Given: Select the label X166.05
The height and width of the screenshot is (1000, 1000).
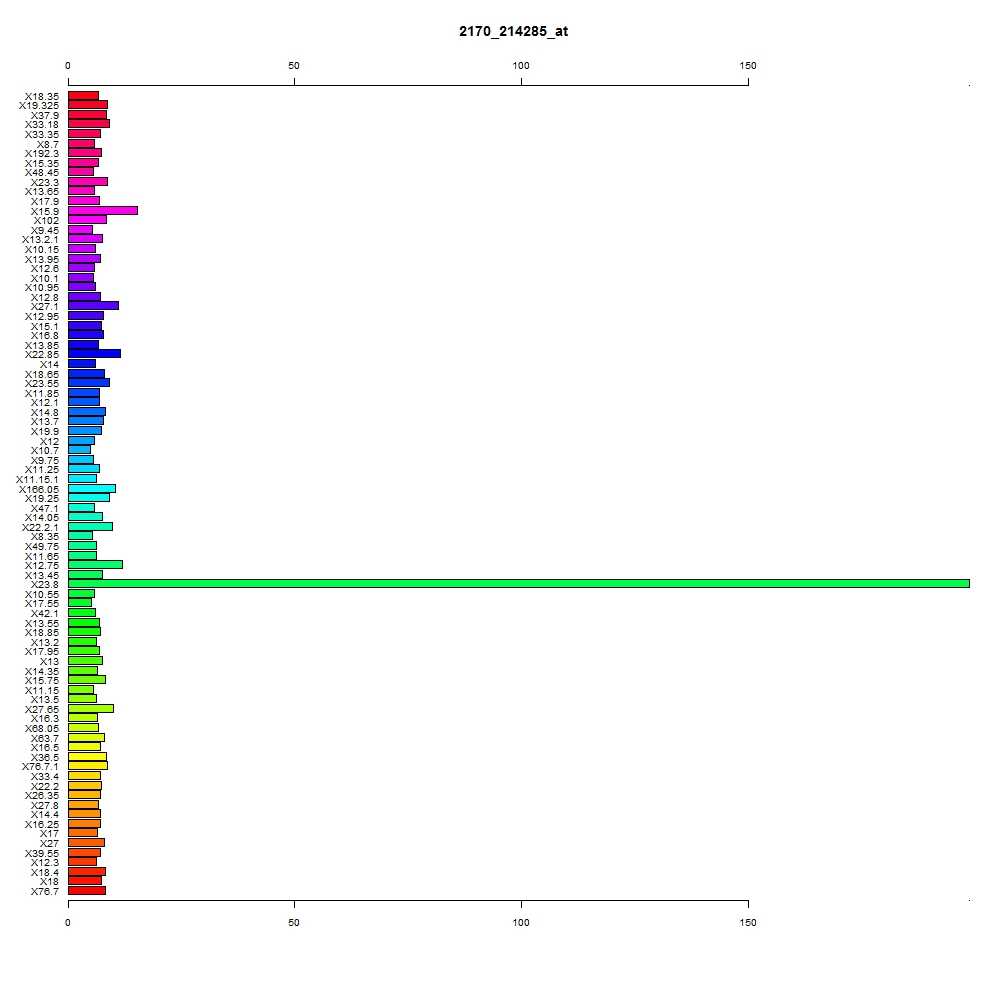Looking at the screenshot, I should [x=39, y=490].
